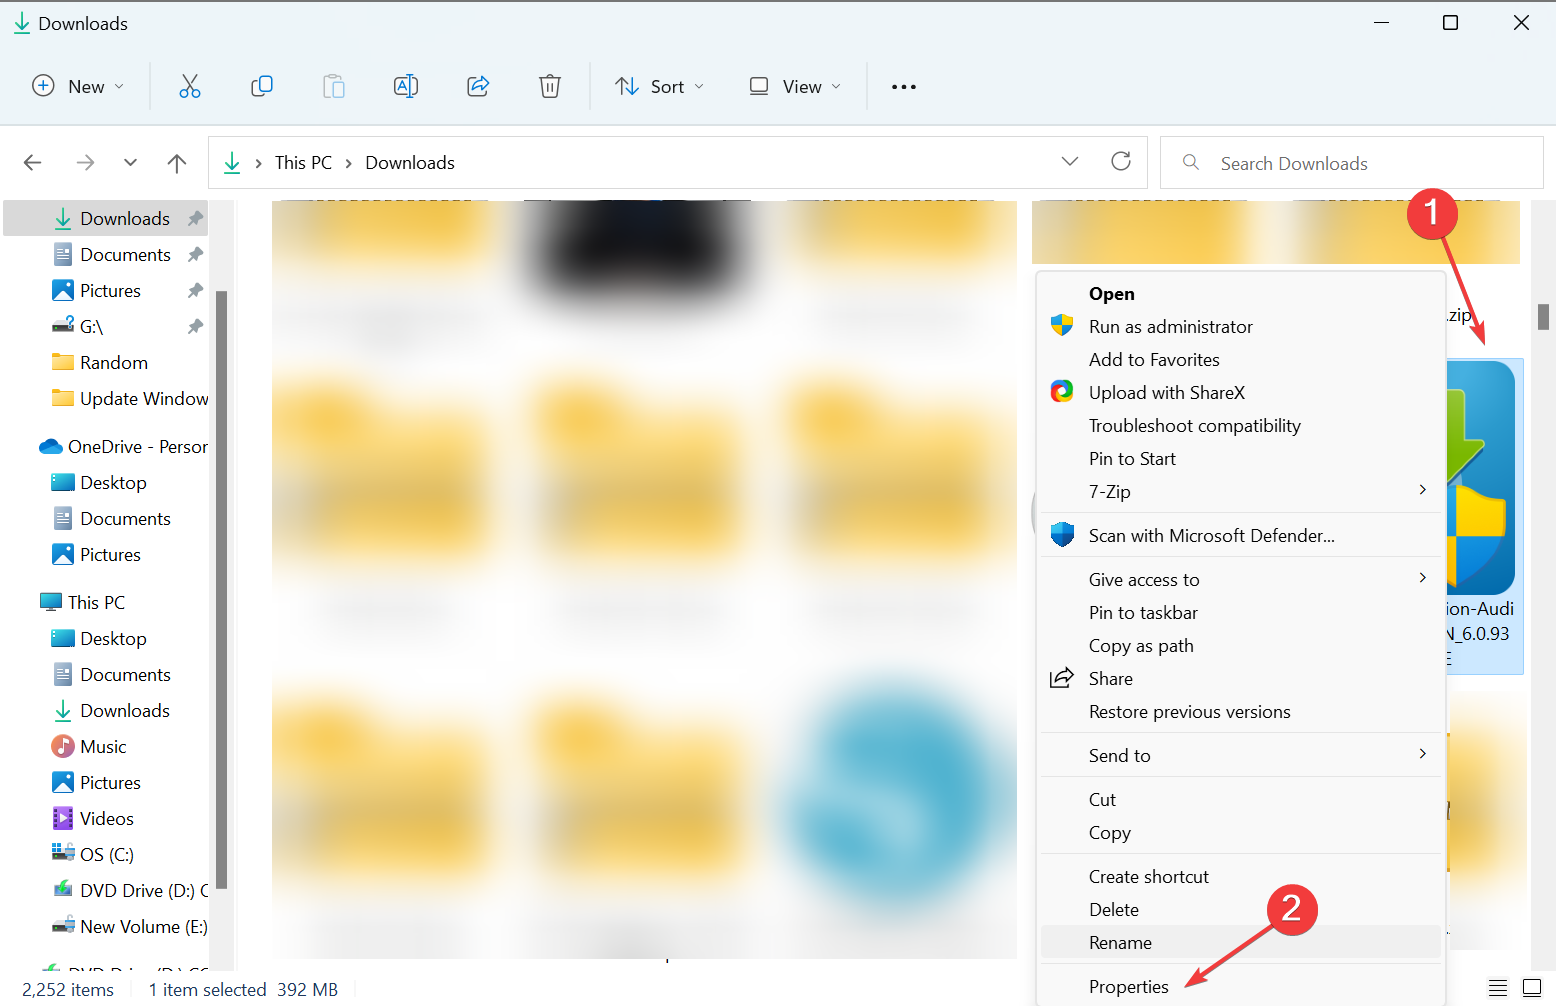Click the selected installer file icon
This screenshot has height=1006, width=1556.
point(1482,478)
